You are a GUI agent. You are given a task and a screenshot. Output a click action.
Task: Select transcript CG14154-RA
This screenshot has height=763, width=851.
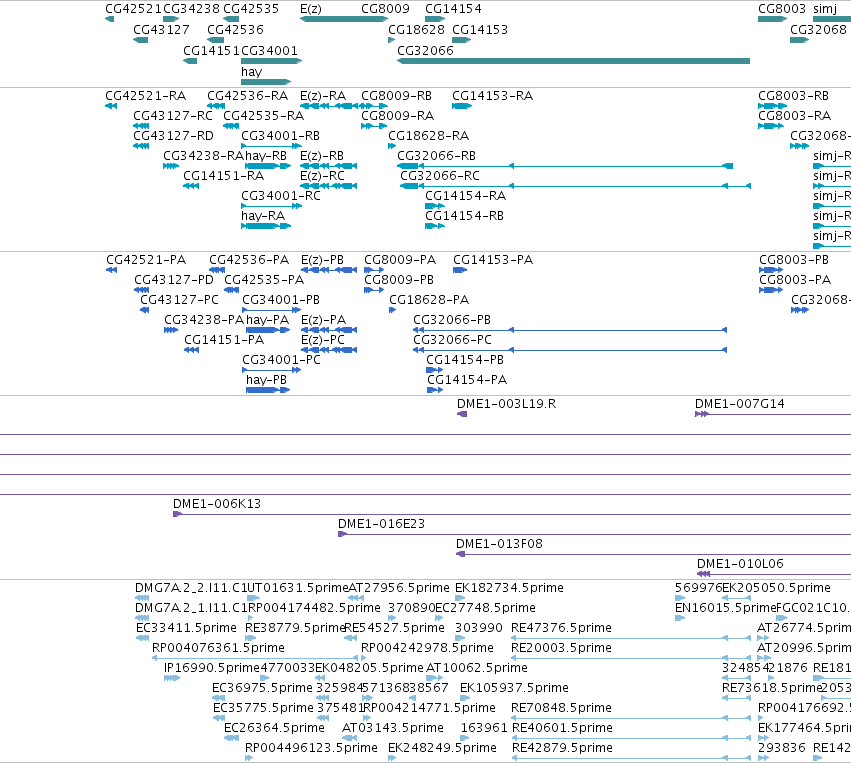pyautogui.click(x=466, y=195)
